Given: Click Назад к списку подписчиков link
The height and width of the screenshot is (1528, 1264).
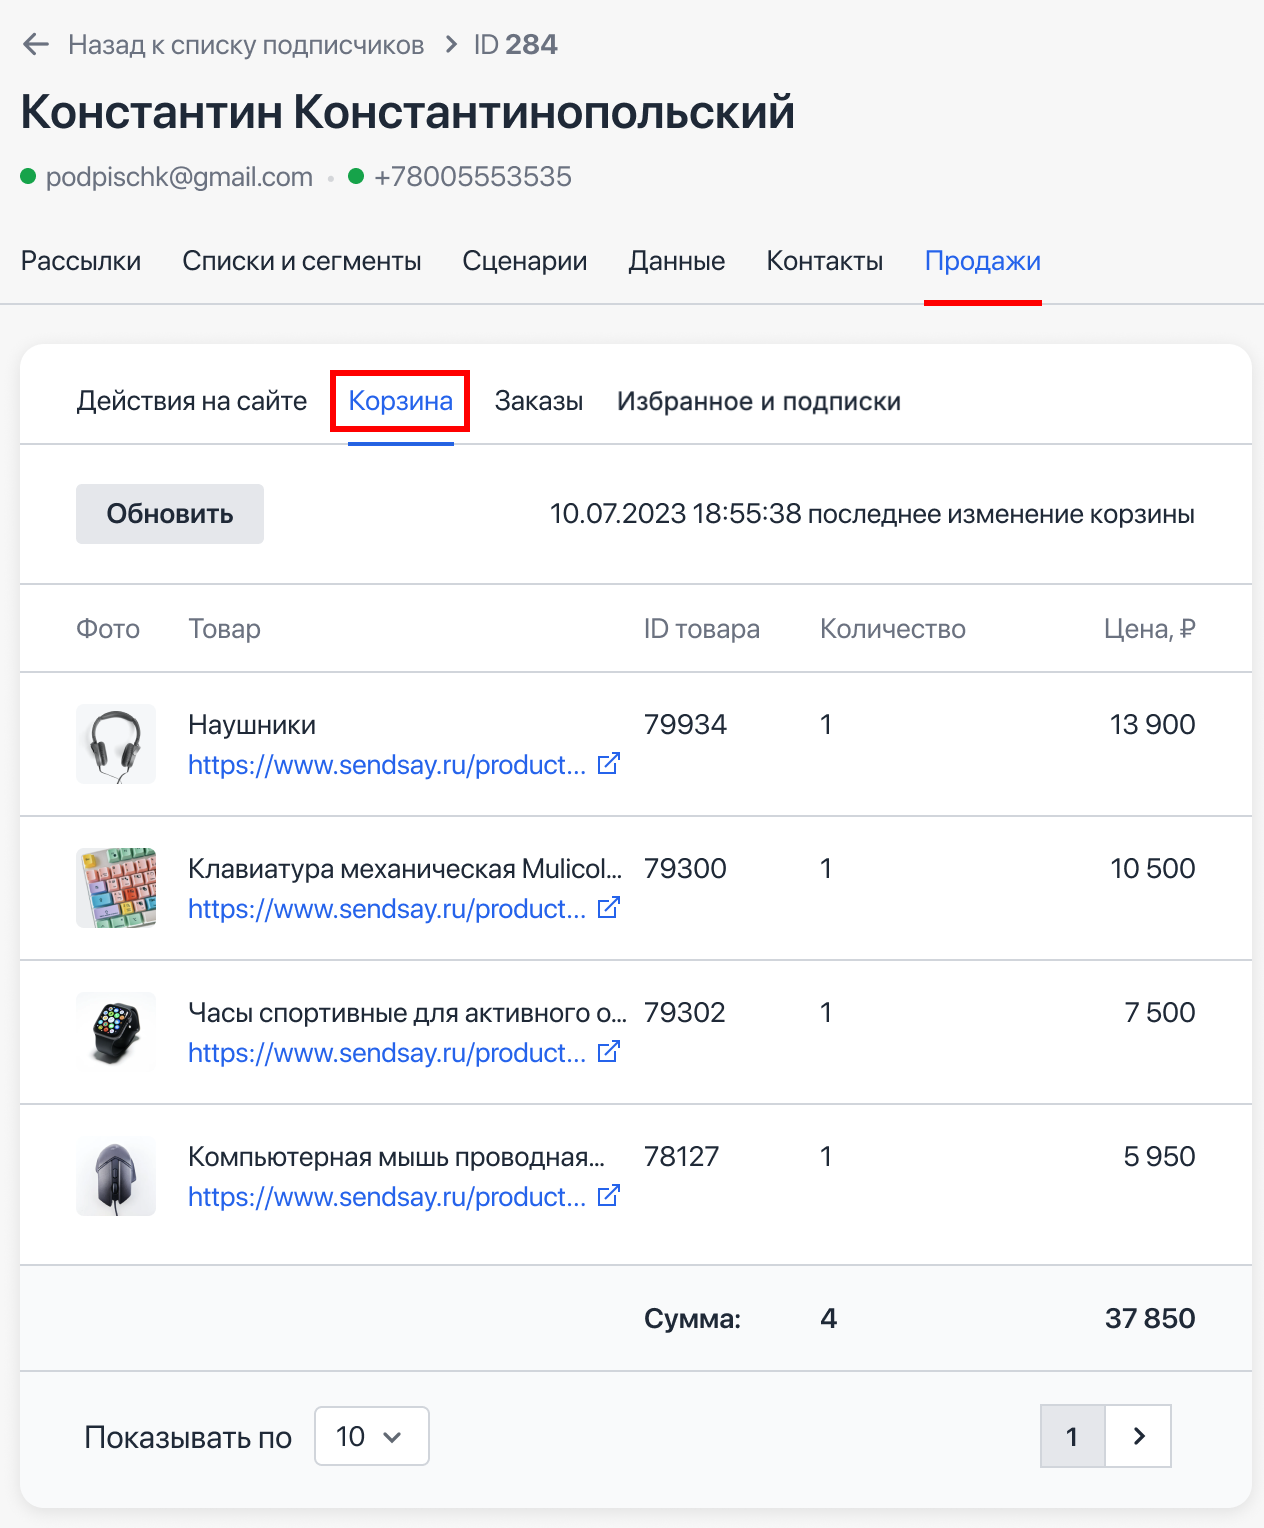Looking at the screenshot, I should (x=246, y=45).
